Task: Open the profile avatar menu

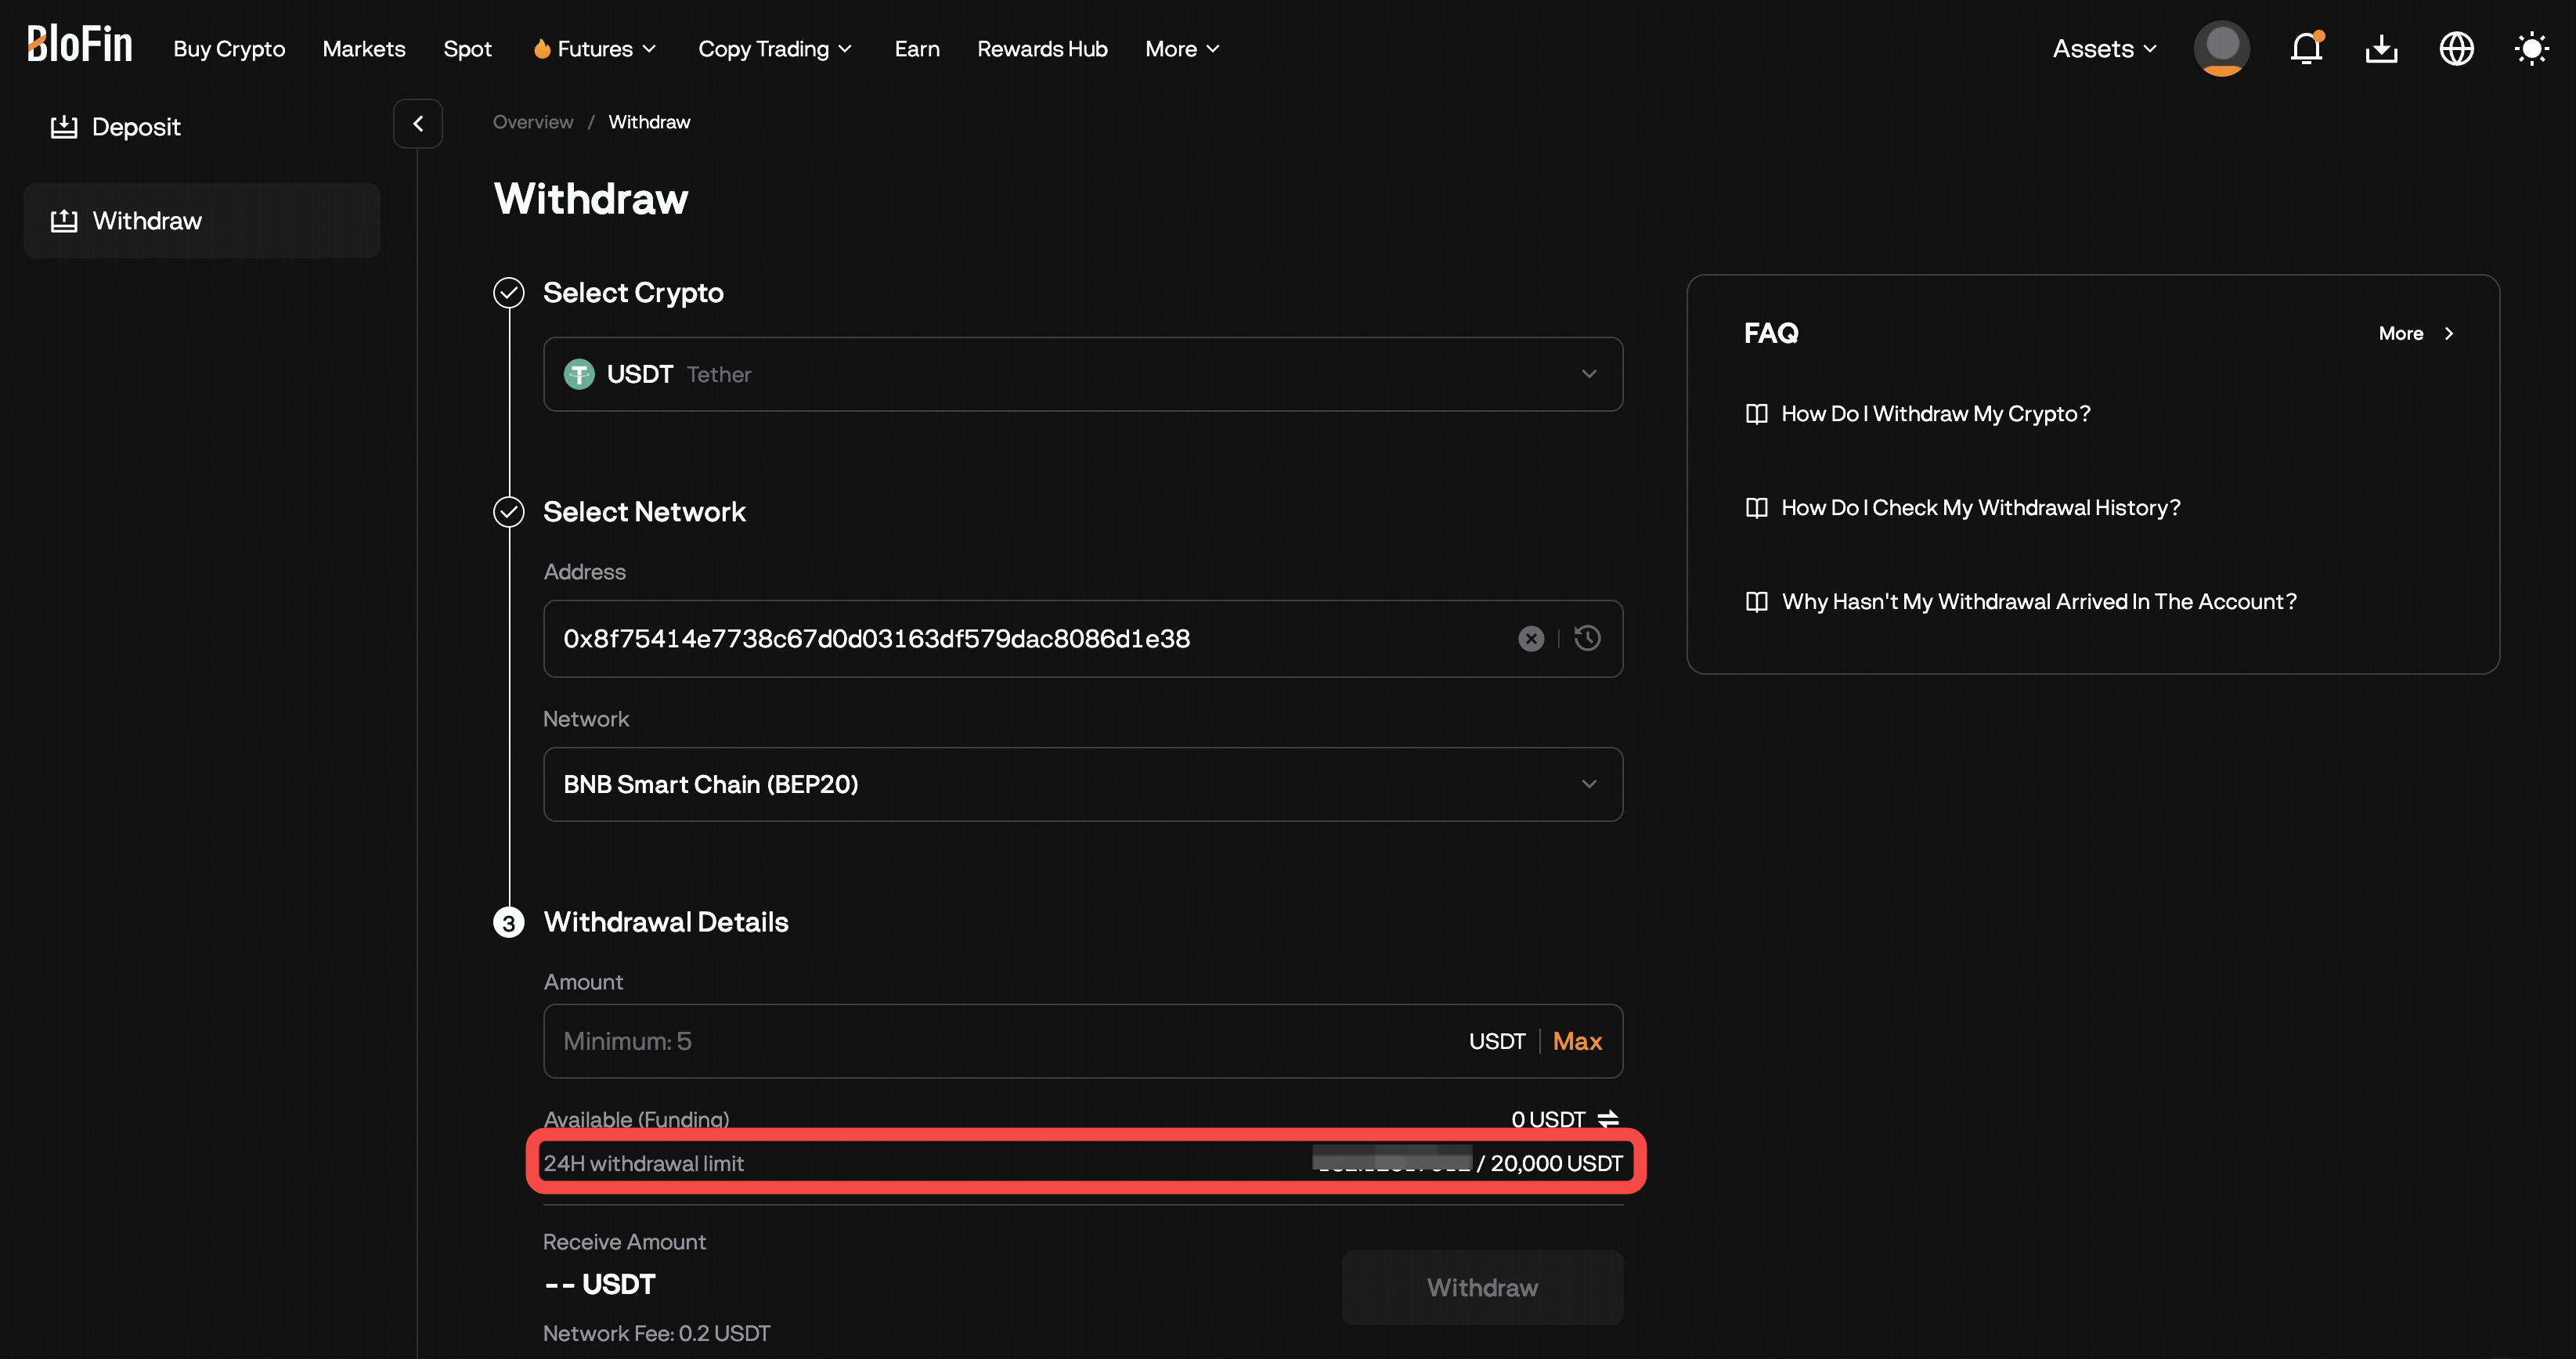Action: [2221, 48]
